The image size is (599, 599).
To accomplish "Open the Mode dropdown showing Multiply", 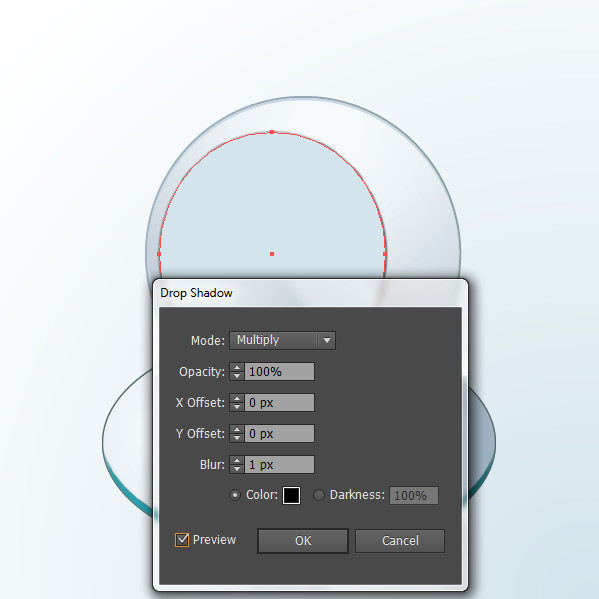I will tap(282, 340).
